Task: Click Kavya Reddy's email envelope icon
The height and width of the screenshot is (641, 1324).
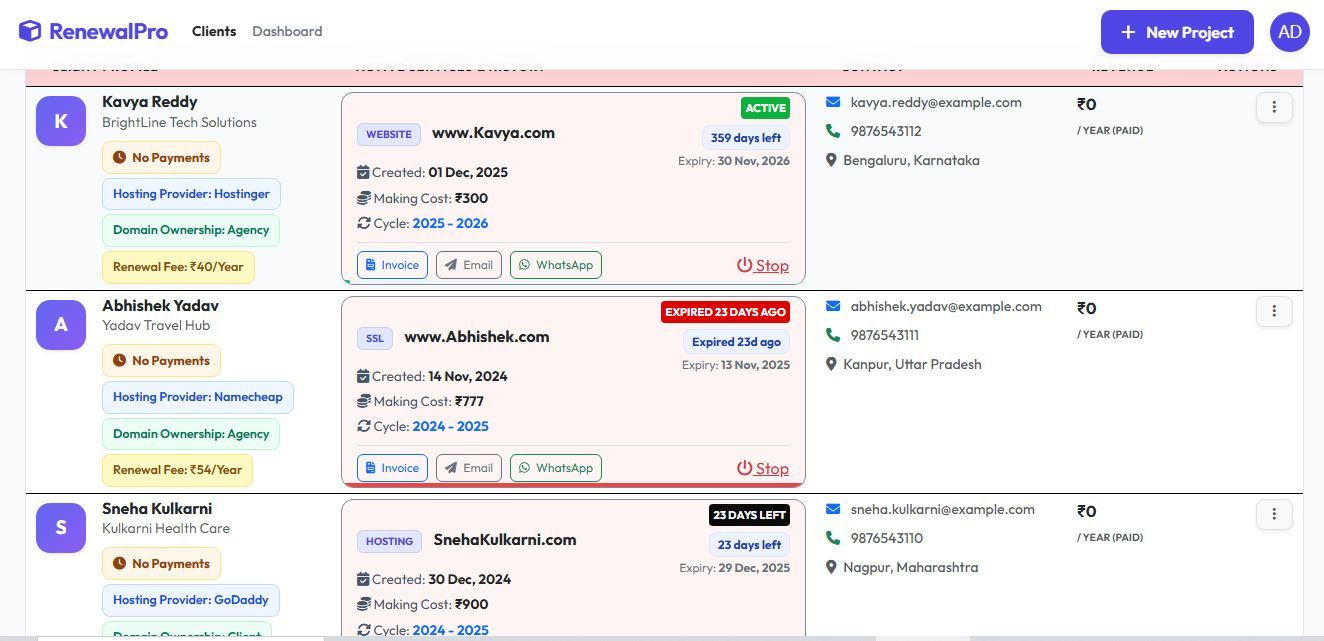Action: [833, 102]
